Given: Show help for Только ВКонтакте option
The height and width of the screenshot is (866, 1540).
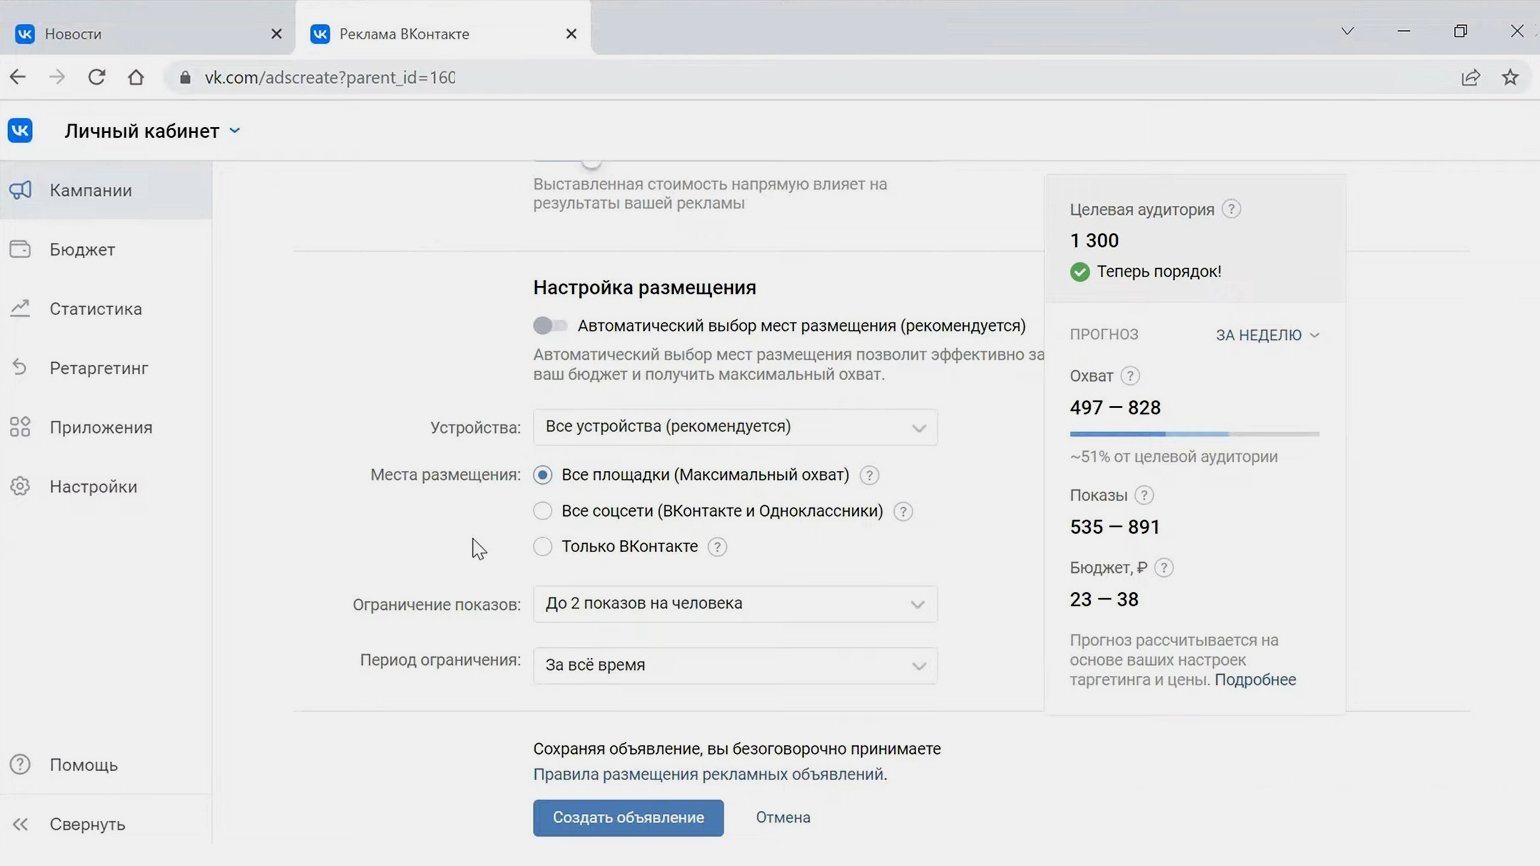Looking at the screenshot, I should (718, 546).
